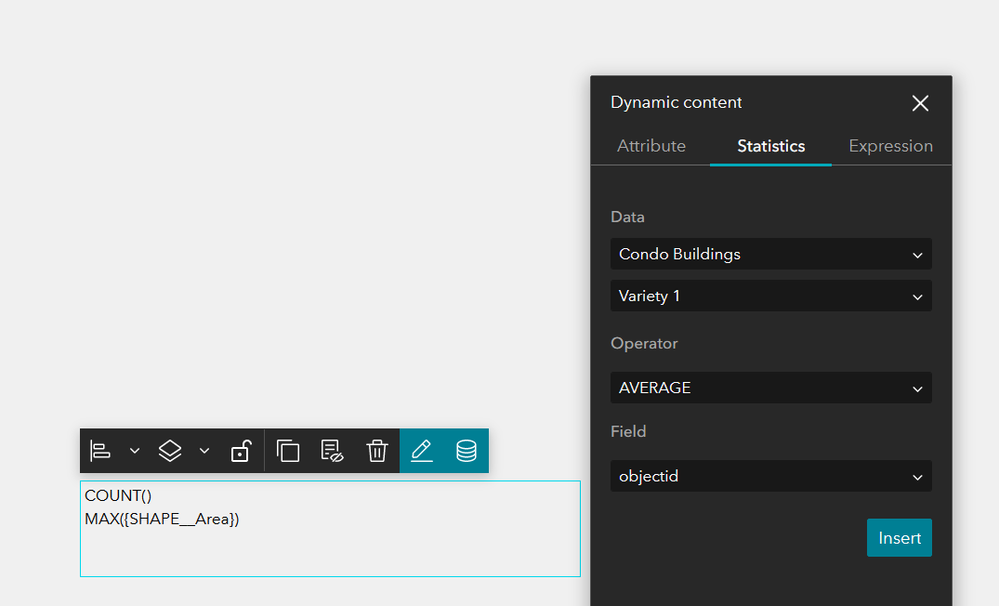Toggle the pencil edit text tool
This screenshot has width=999, height=606.
click(x=422, y=451)
